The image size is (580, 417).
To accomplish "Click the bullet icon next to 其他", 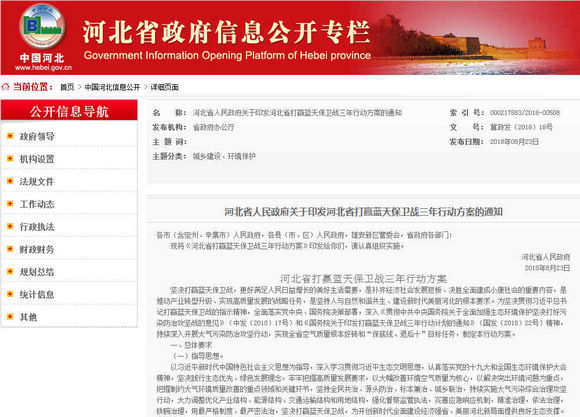I will (10, 317).
